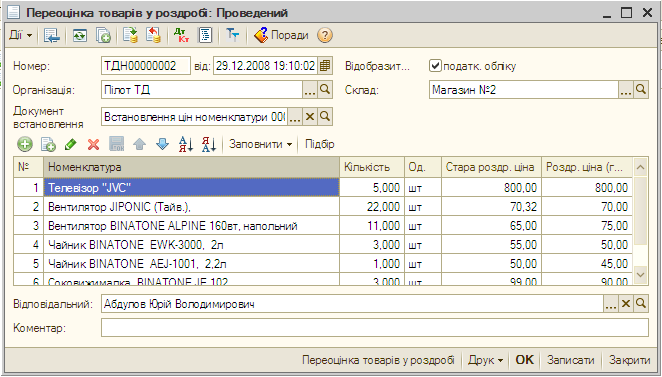
Task: Click the post document icon
Action: [x=130, y=35]
